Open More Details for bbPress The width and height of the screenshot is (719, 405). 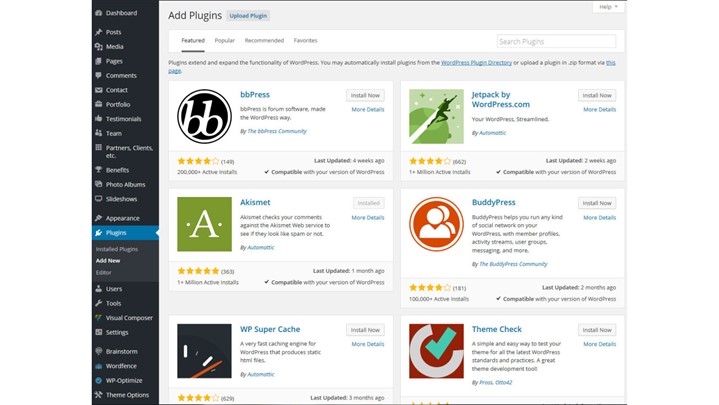[368, 110]
